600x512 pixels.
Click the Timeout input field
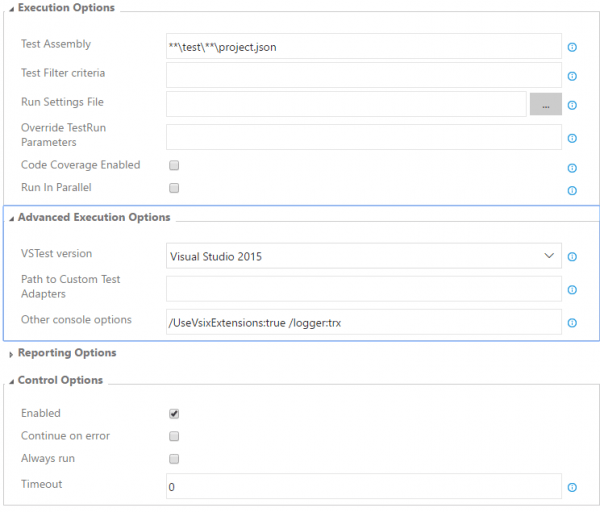coord(363,486)
